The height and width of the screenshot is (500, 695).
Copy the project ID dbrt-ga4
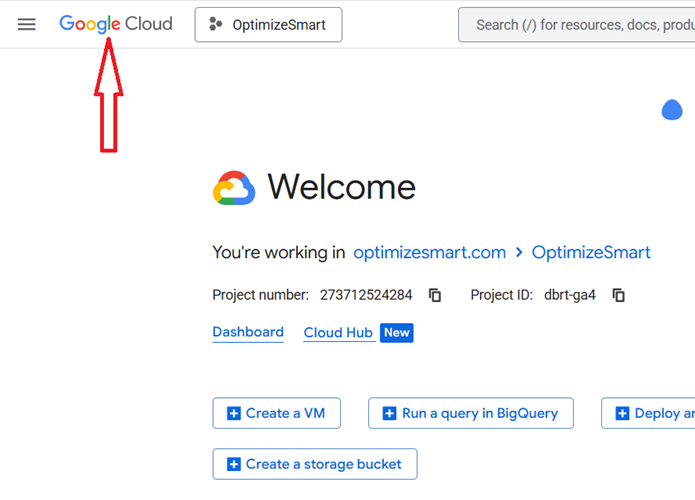(618, 295)
